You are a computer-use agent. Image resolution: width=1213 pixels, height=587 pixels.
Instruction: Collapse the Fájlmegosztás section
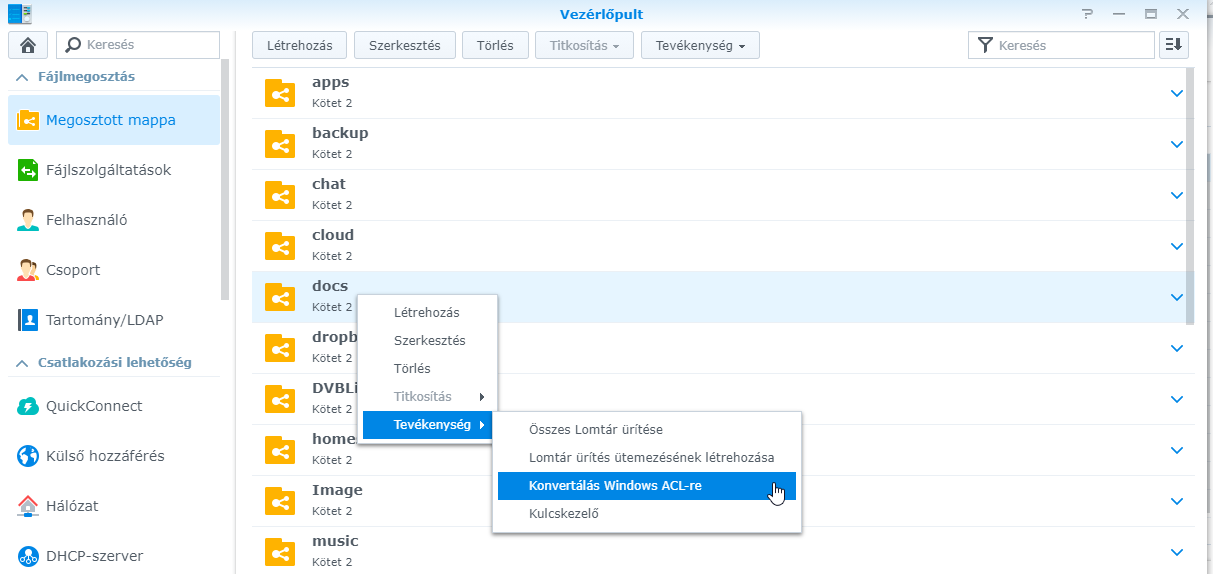tap(22, 77)
